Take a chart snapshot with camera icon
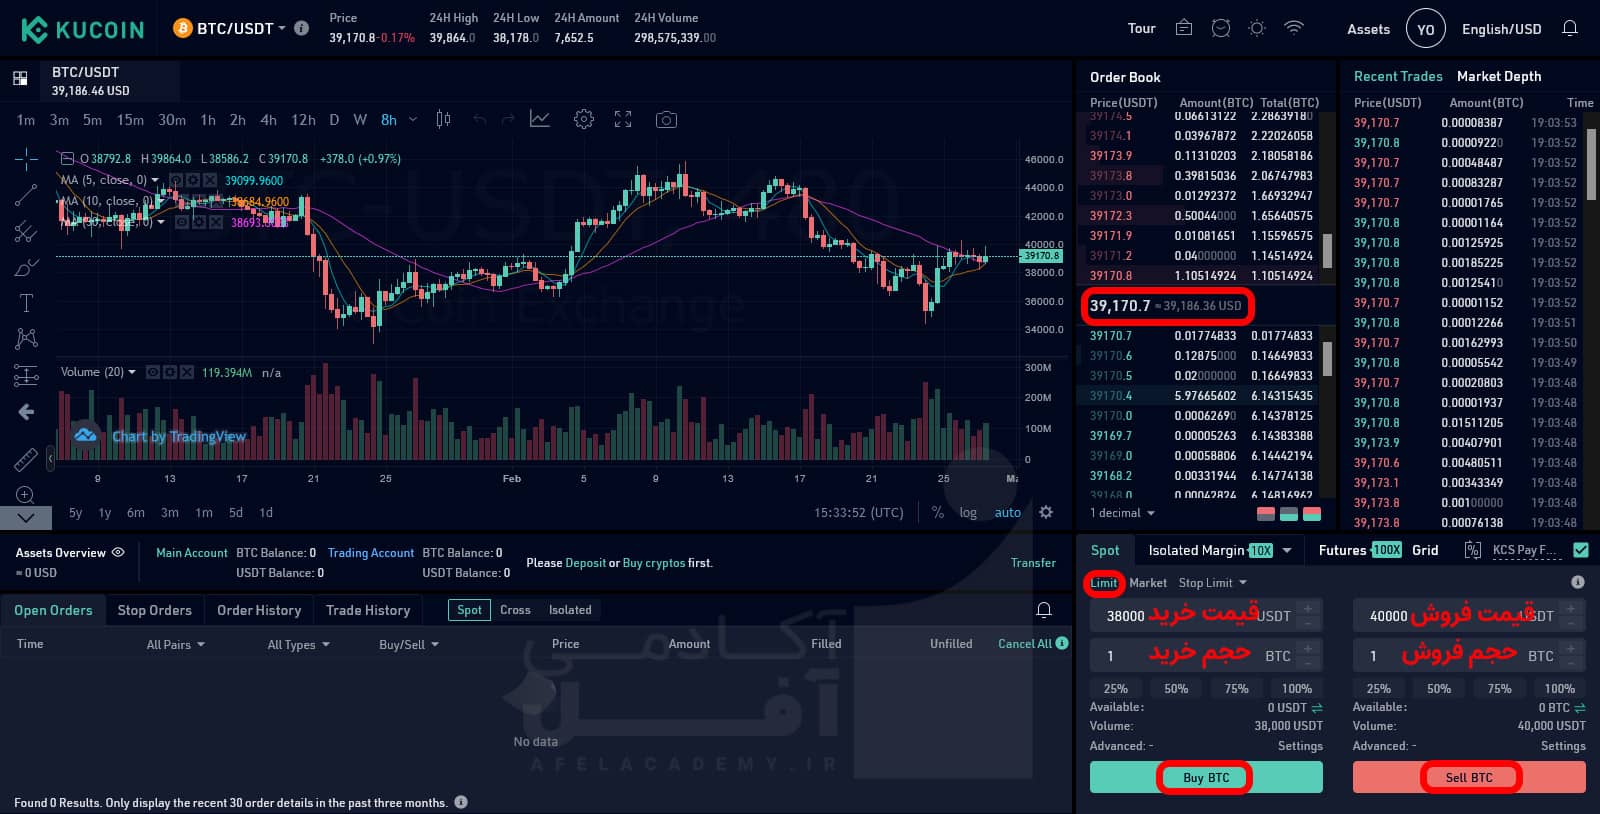This screenshot has height=814, width=1600. [666, 119]
